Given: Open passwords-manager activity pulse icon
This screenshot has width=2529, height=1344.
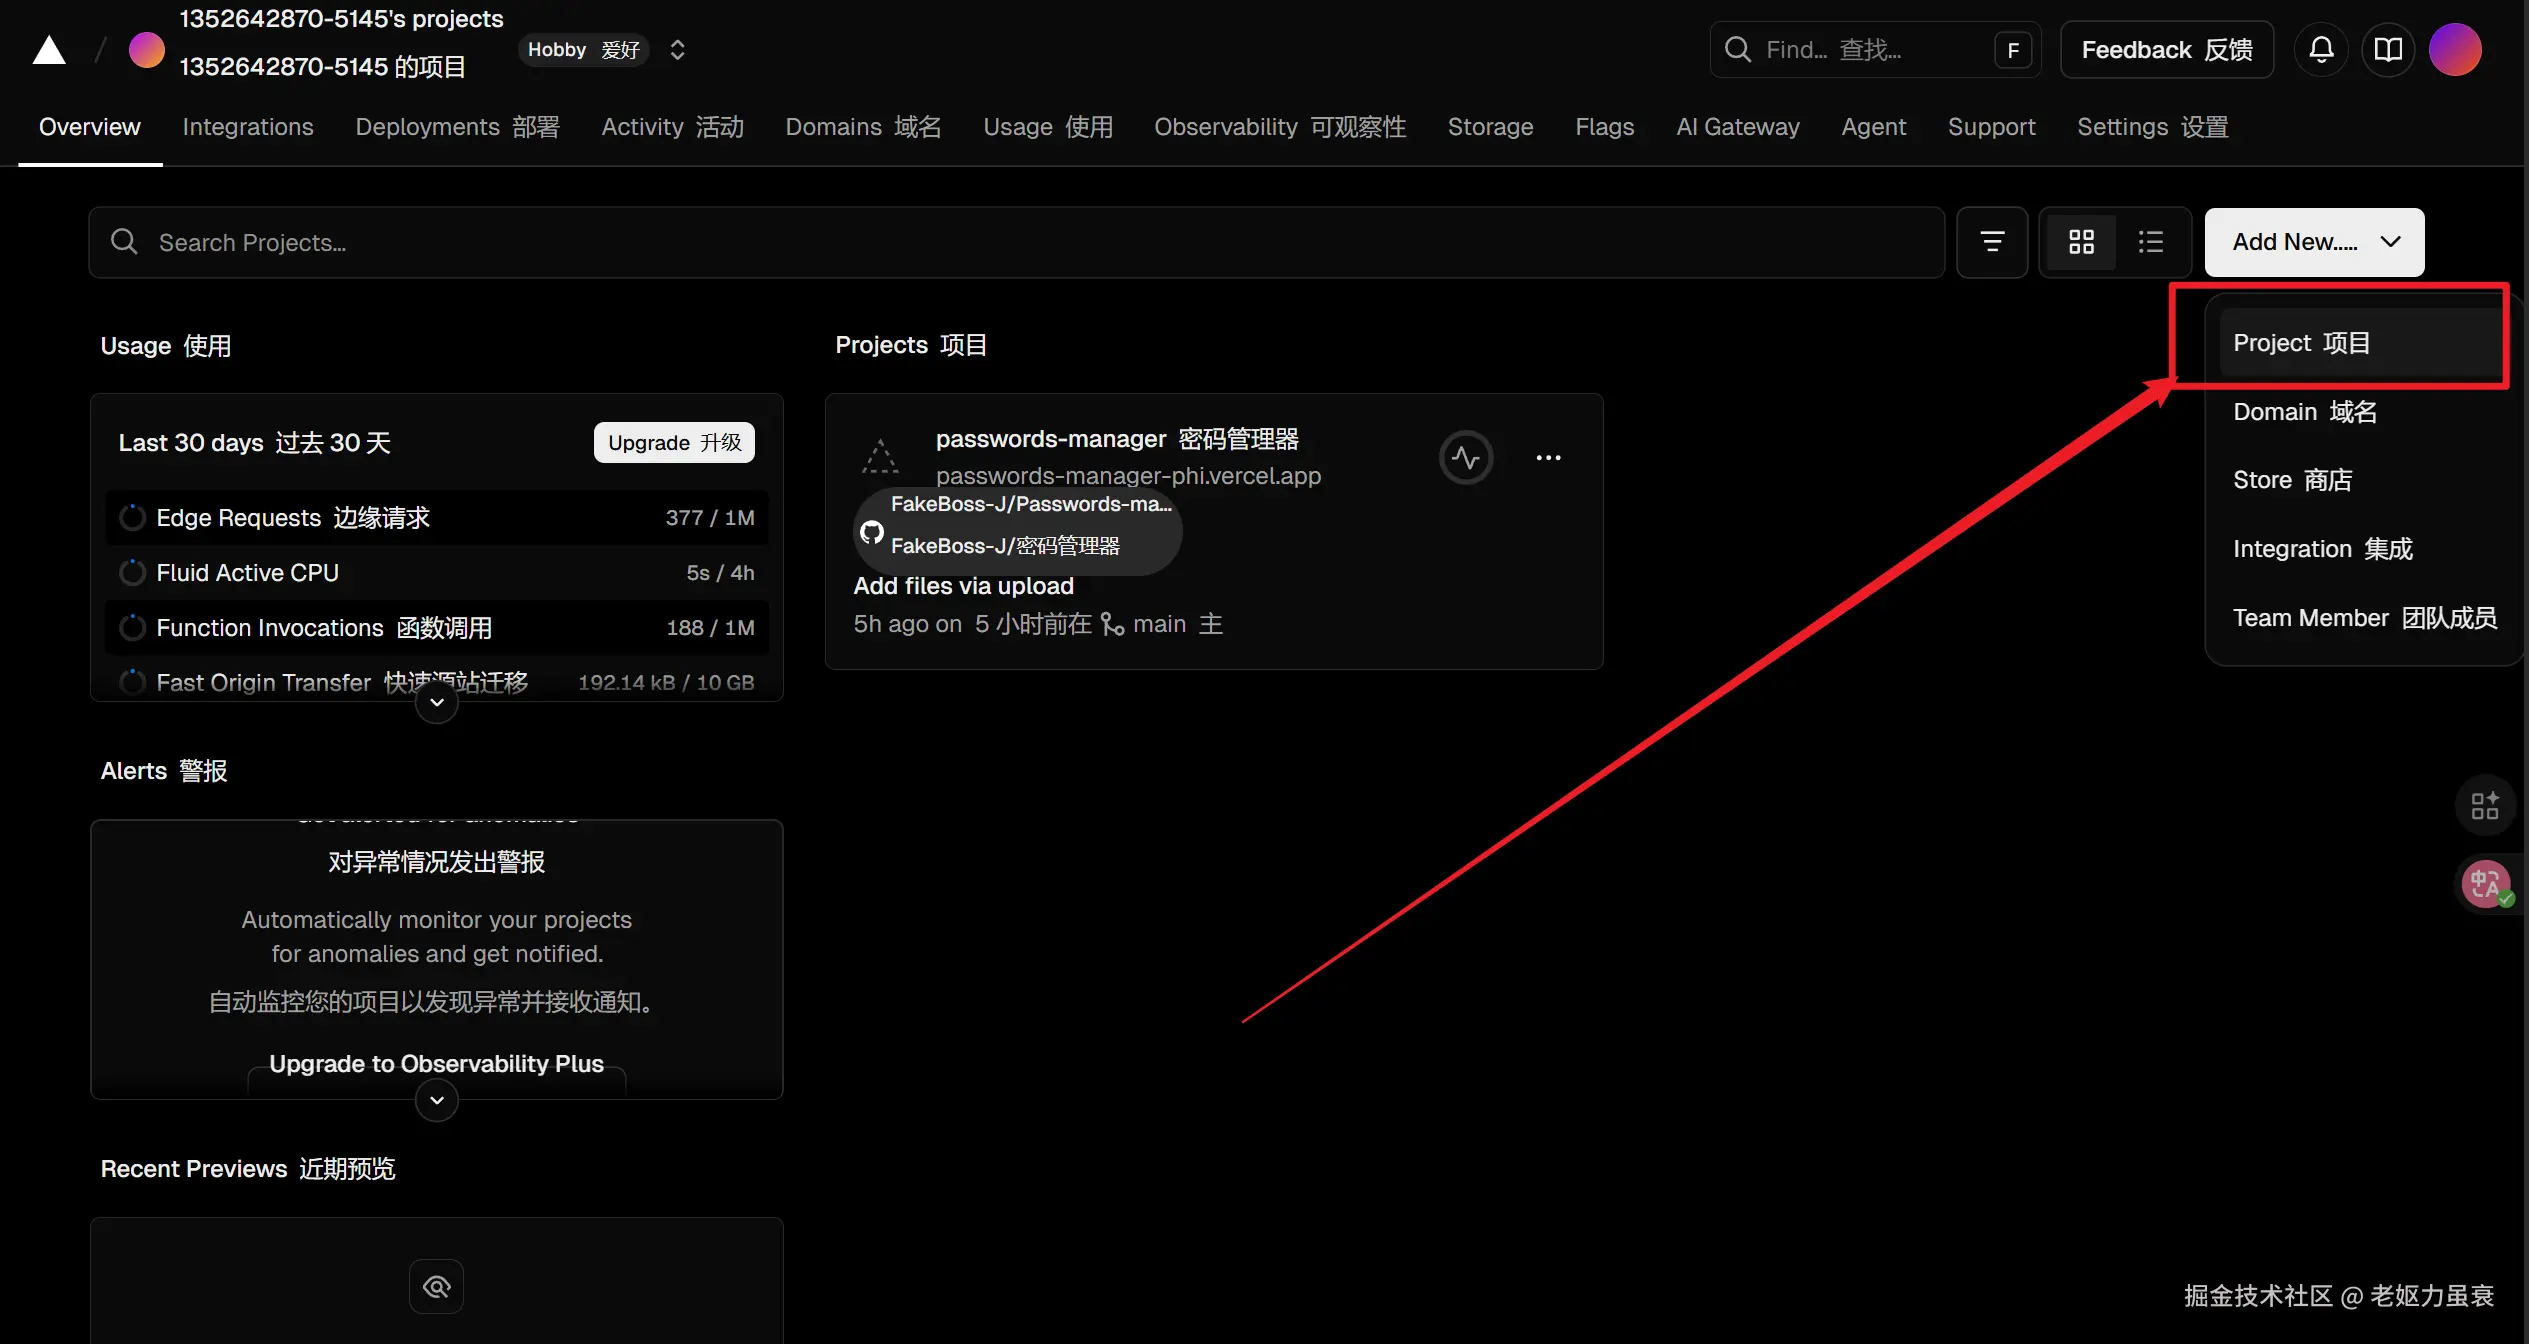Looking at the screenshot, I should pos(1466,458).
